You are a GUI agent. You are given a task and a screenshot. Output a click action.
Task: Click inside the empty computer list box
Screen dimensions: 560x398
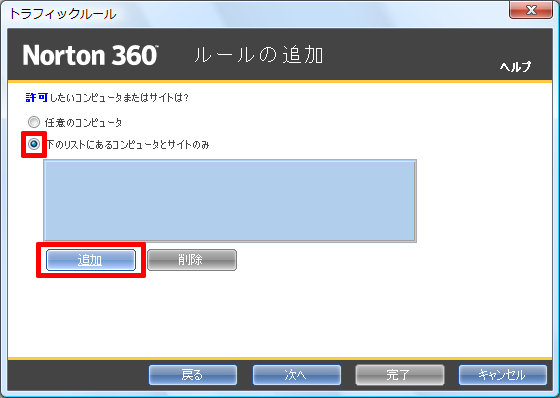click(x=230, y=201)
